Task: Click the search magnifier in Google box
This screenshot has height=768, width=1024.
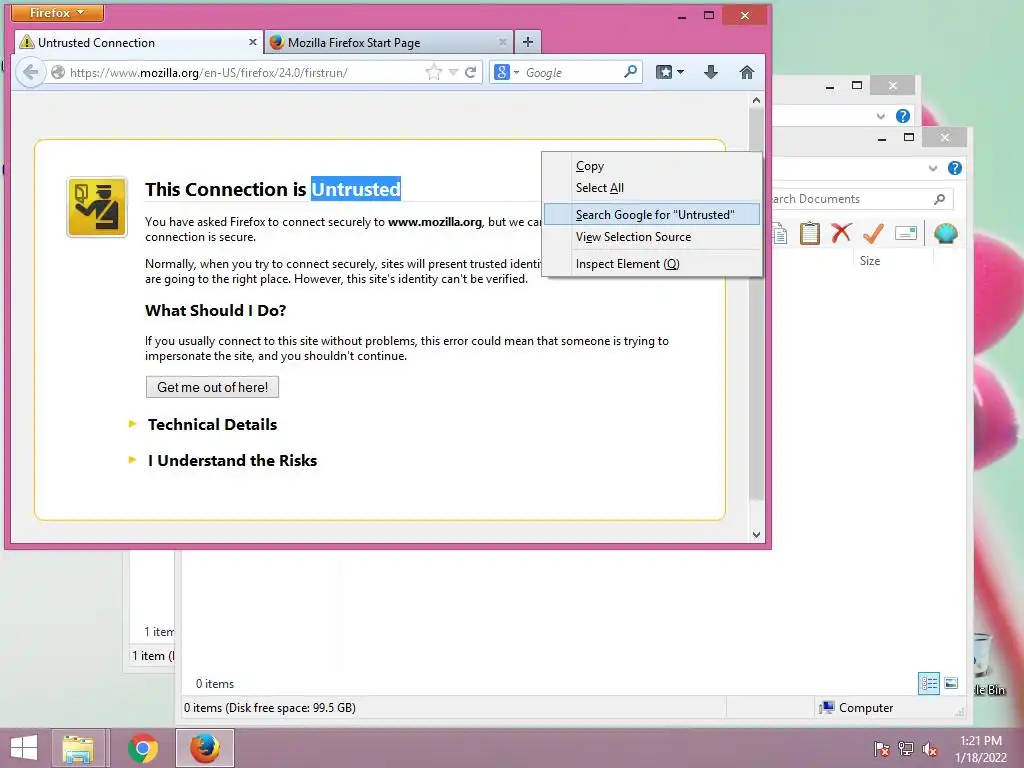Action: [x=630, y=71]
